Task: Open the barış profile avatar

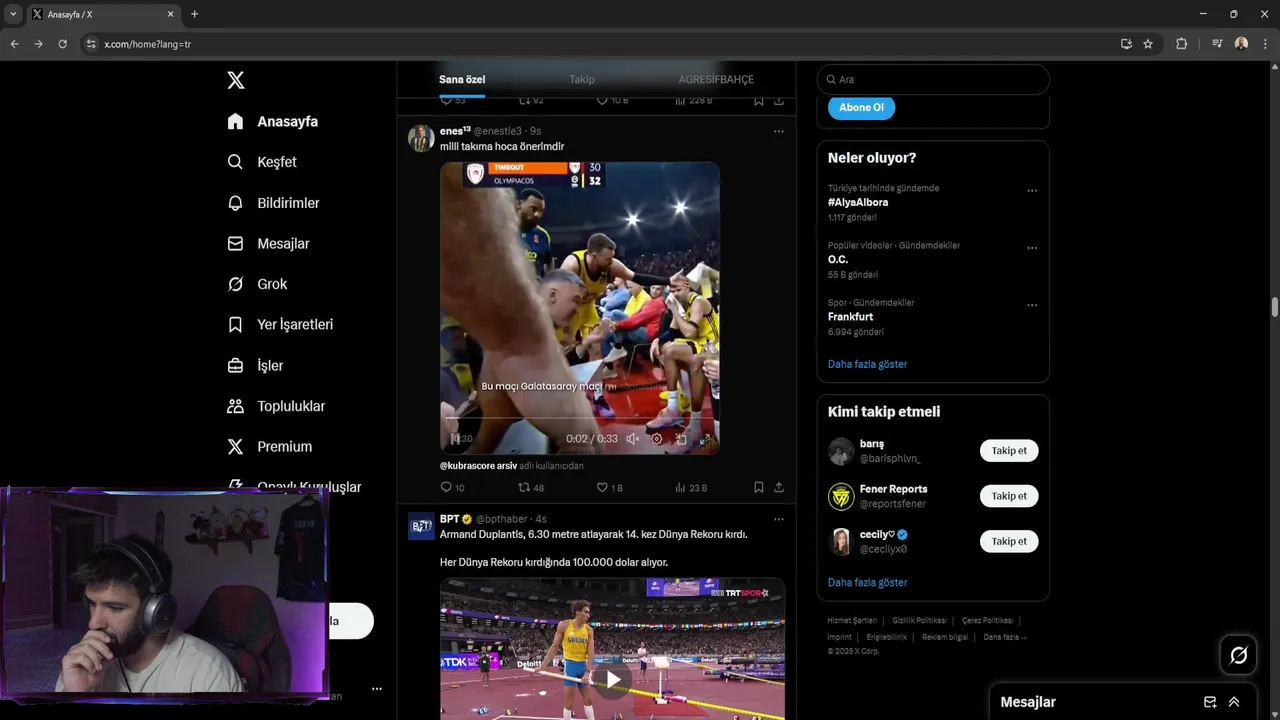Action: click(x=841, y=451)
